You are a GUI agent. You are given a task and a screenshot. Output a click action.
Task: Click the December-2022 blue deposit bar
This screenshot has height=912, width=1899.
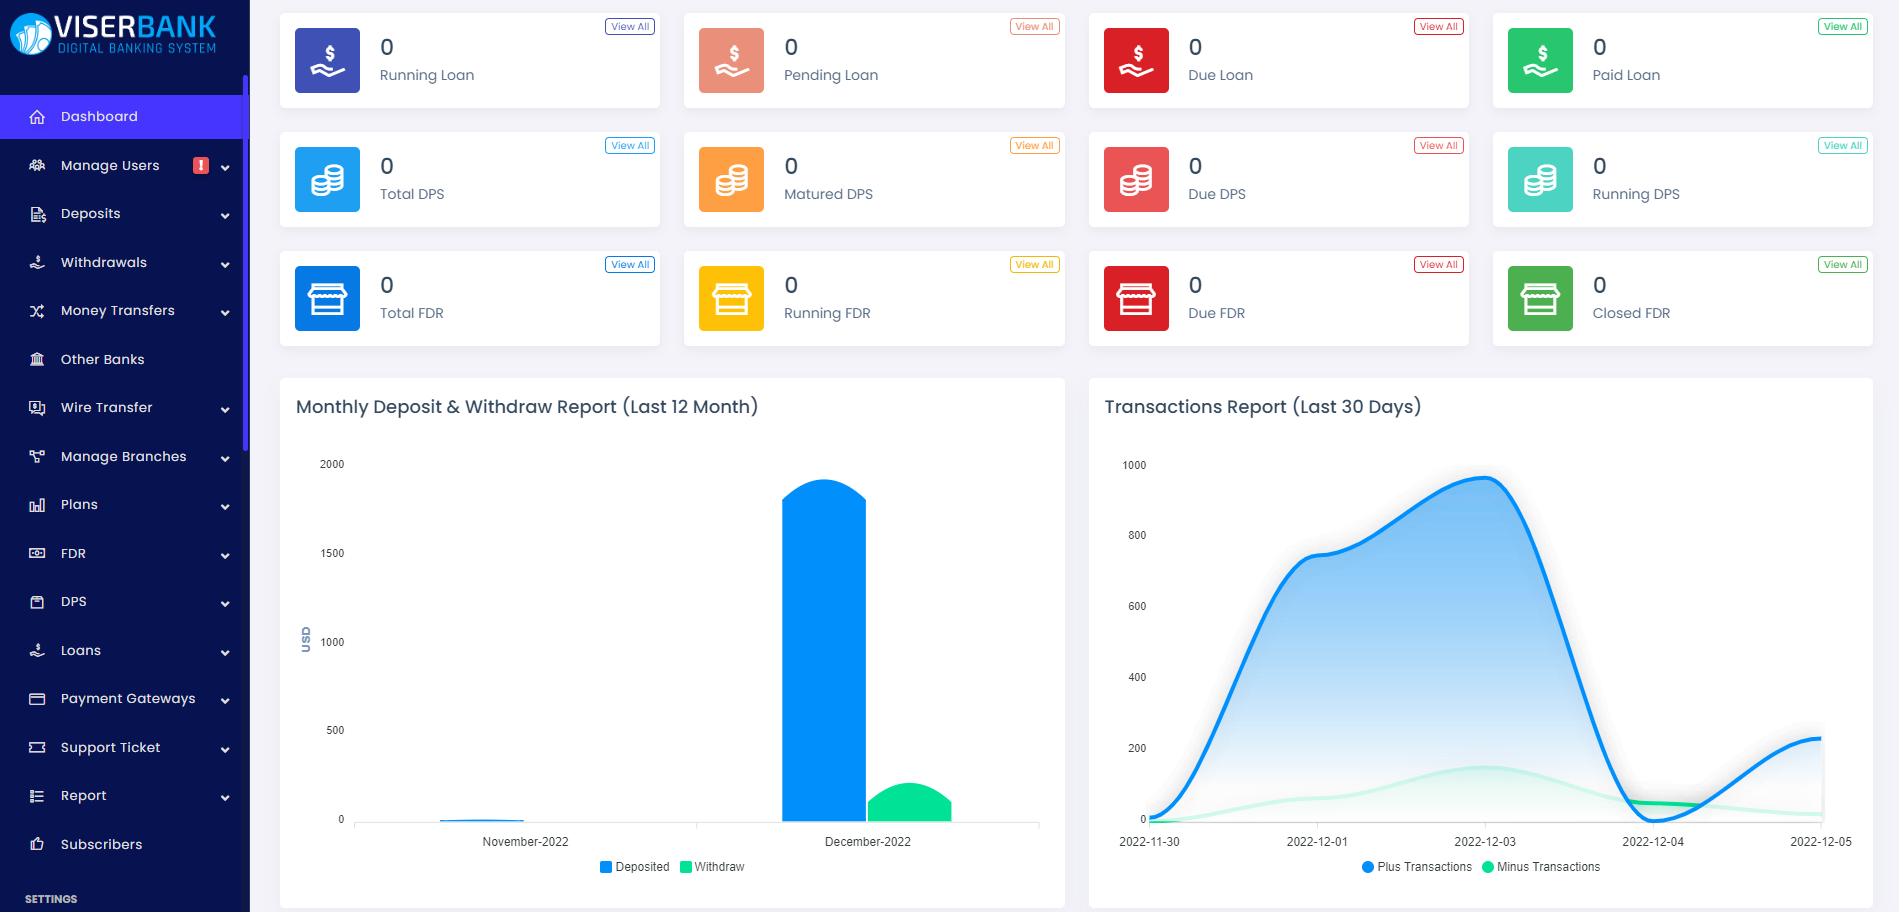[x=823, y=650]
